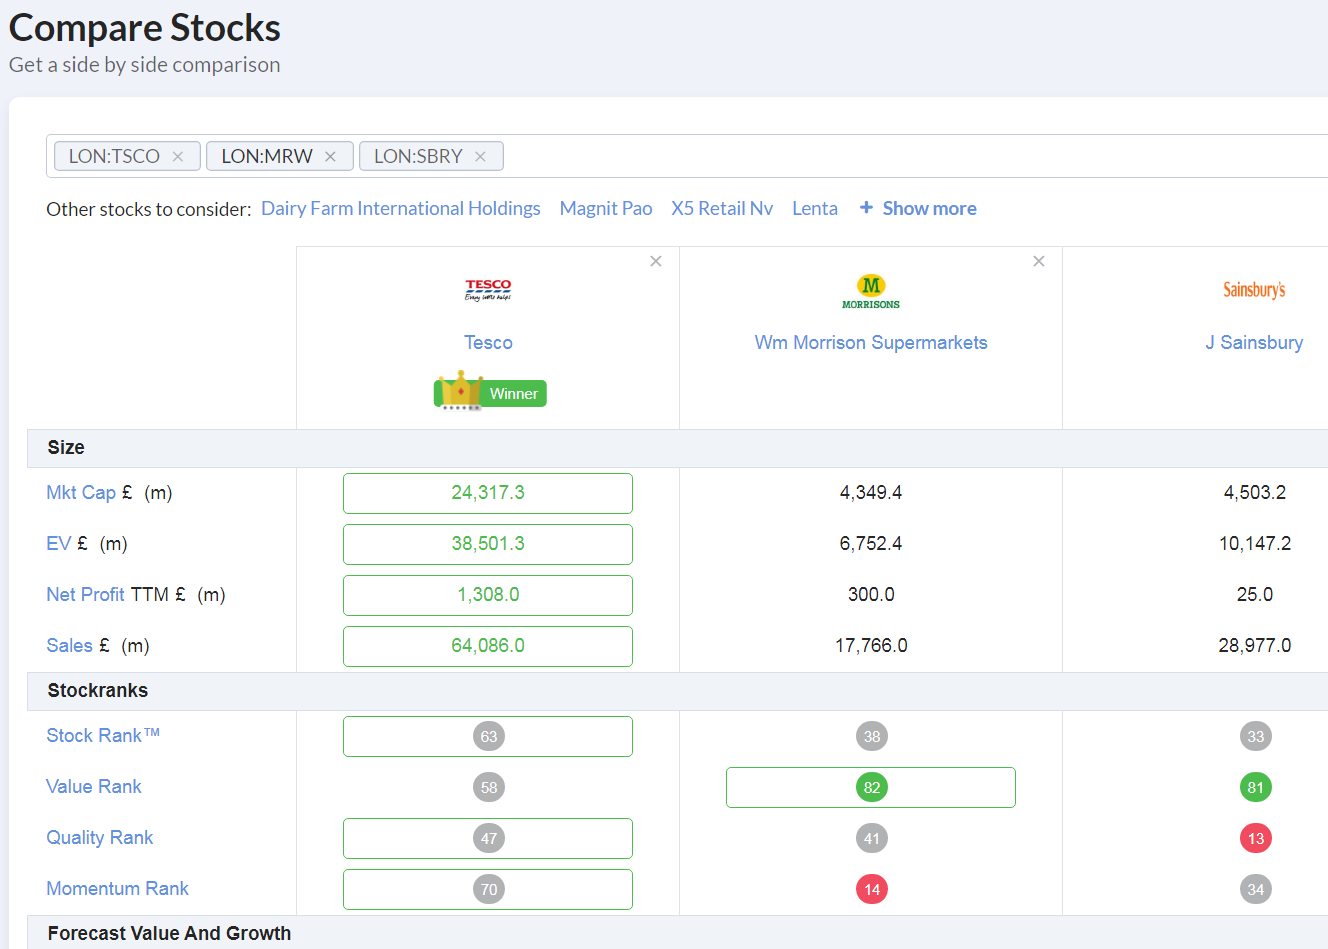The height and width of the screenshot is (949, 1328).
Task: Click the Sainsbury's logo
Action: coord(1254,290)
